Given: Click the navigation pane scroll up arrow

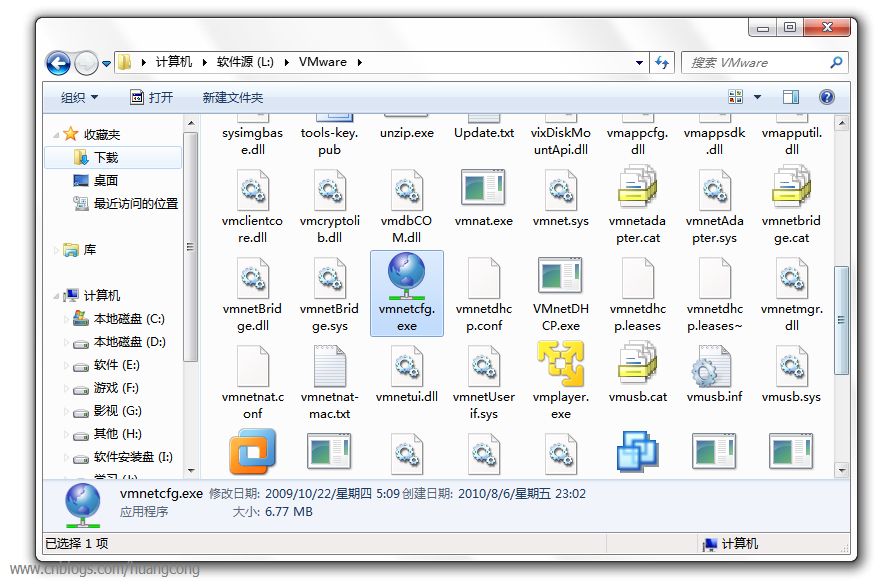Looking at the screenshot, I should tap(190, 123).
